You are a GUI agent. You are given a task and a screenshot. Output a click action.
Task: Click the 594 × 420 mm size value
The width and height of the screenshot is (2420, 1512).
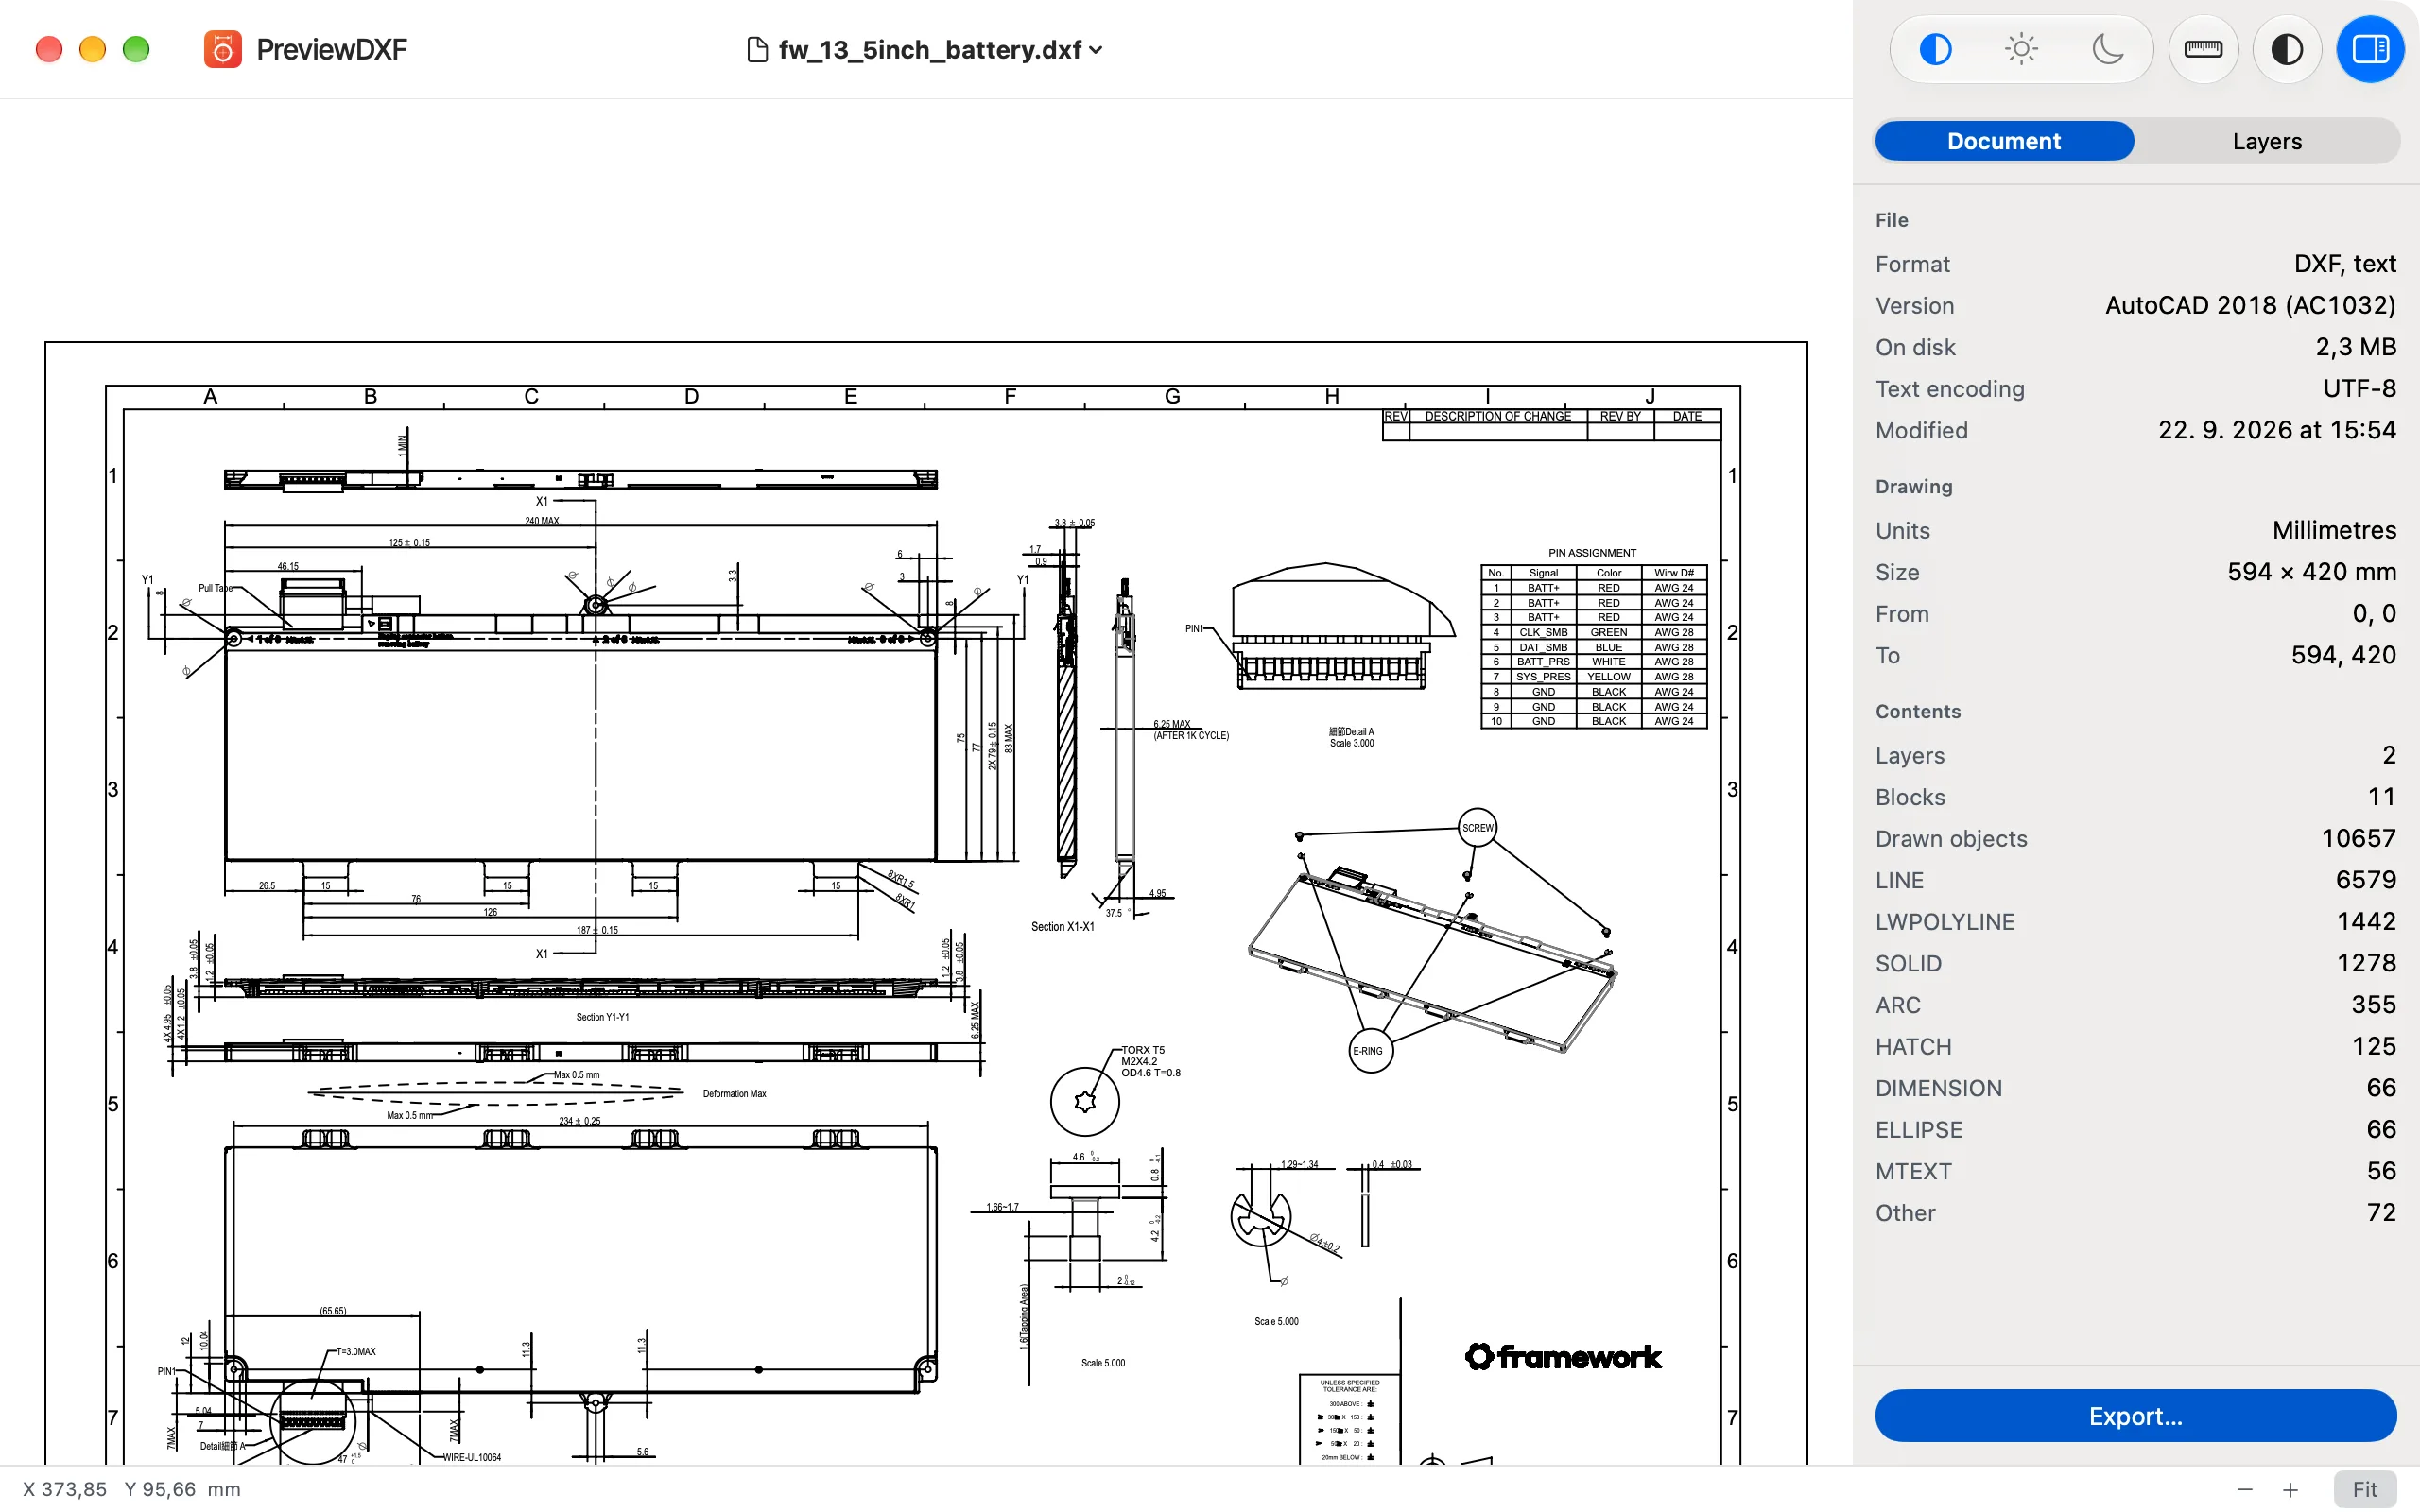tap(2311, 572)
